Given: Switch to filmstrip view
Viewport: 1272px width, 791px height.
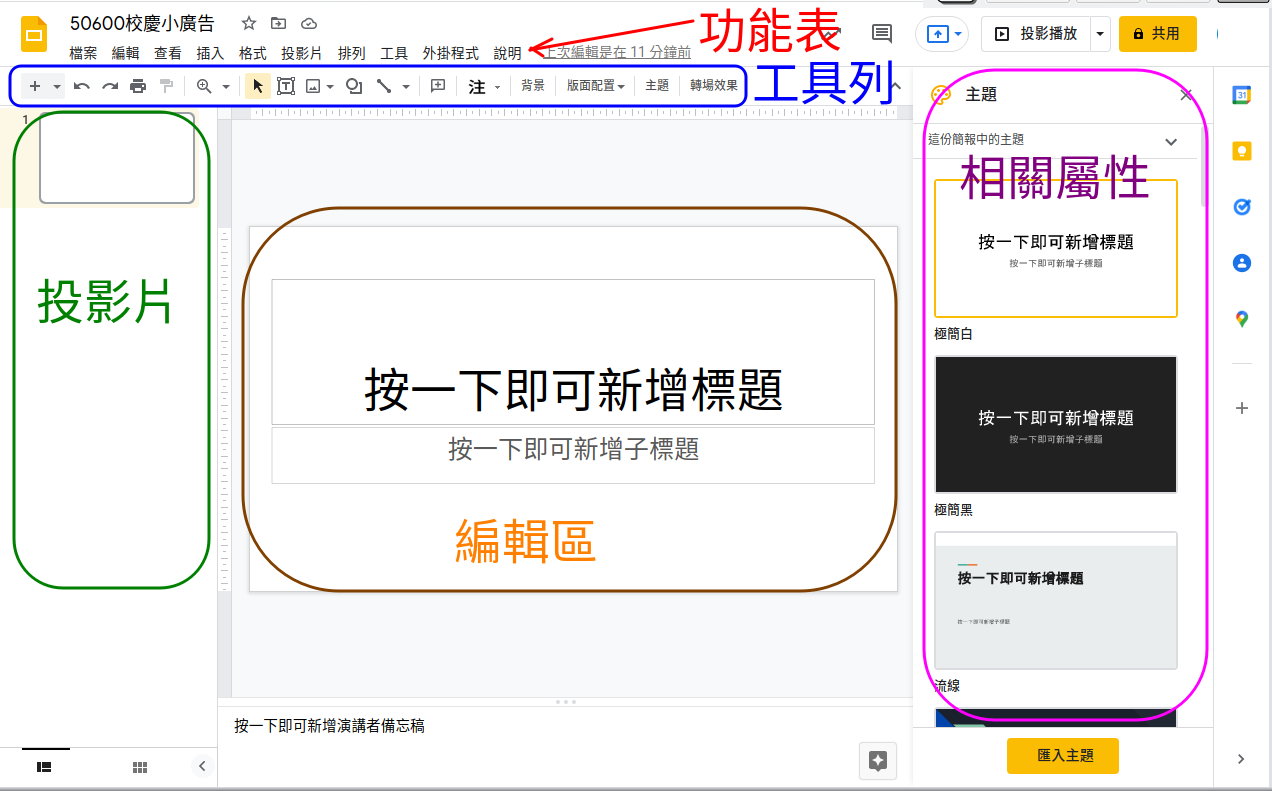Looking at the screenshot, I should pyautogui.click(x=44, y=766).
